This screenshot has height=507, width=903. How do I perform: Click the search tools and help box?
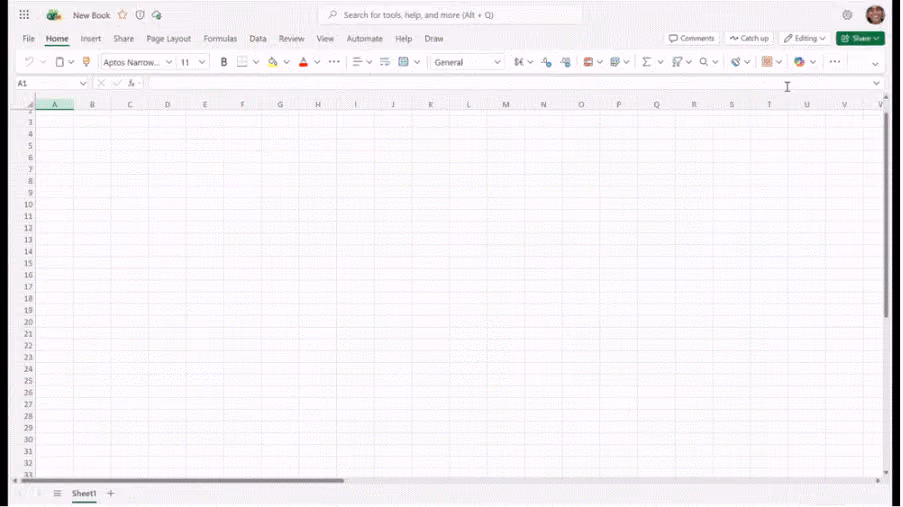450,15
